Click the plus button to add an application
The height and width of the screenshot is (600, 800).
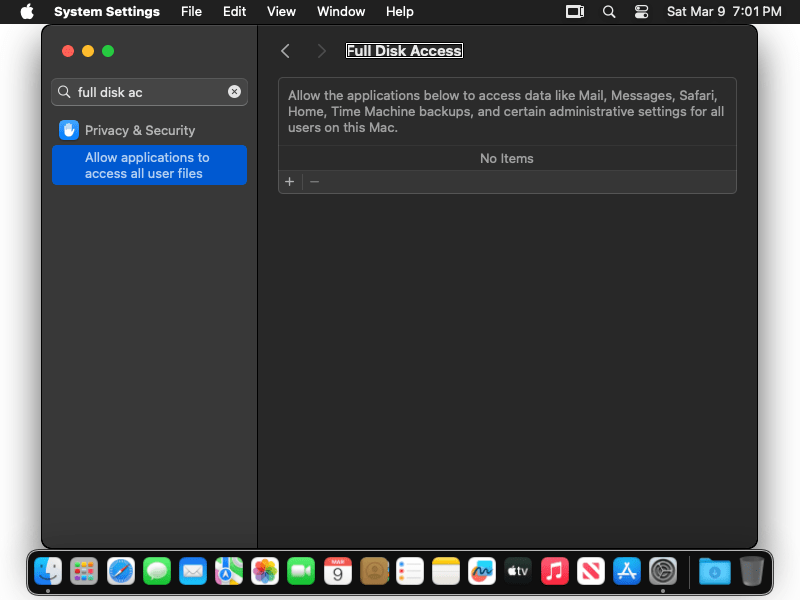(x=290, y=182)
